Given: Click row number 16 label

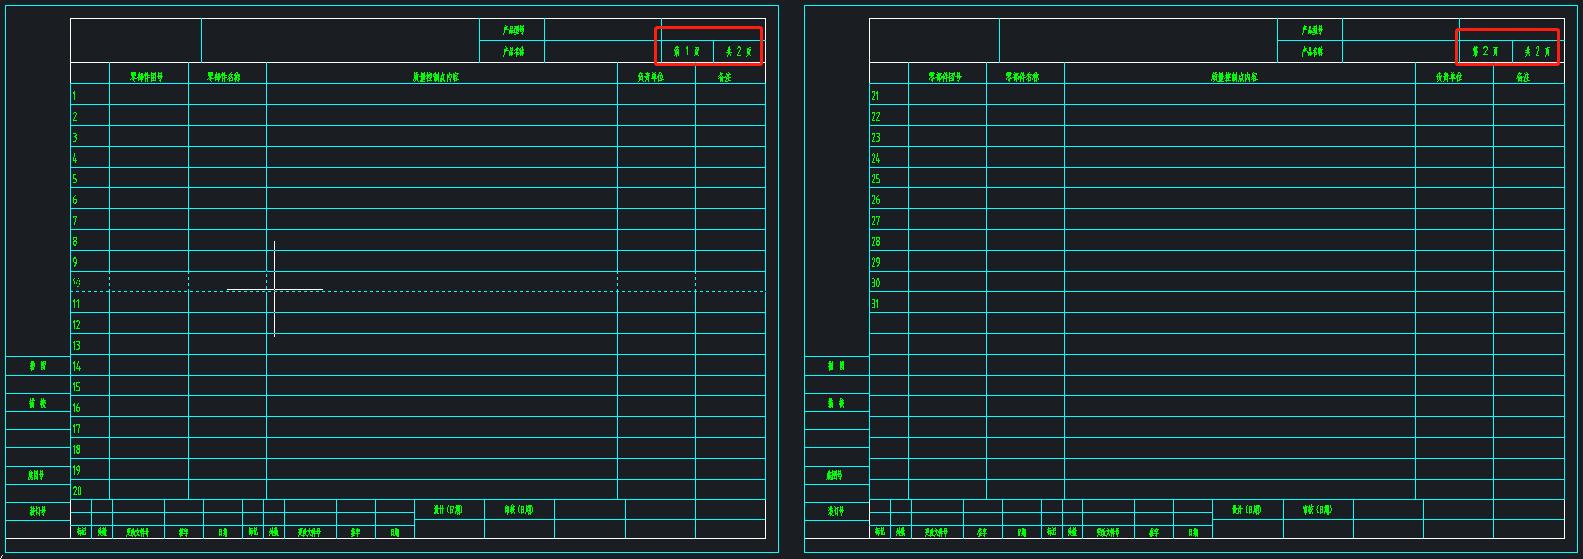Looking at the screenshot, I should click(x=76, y=408).
